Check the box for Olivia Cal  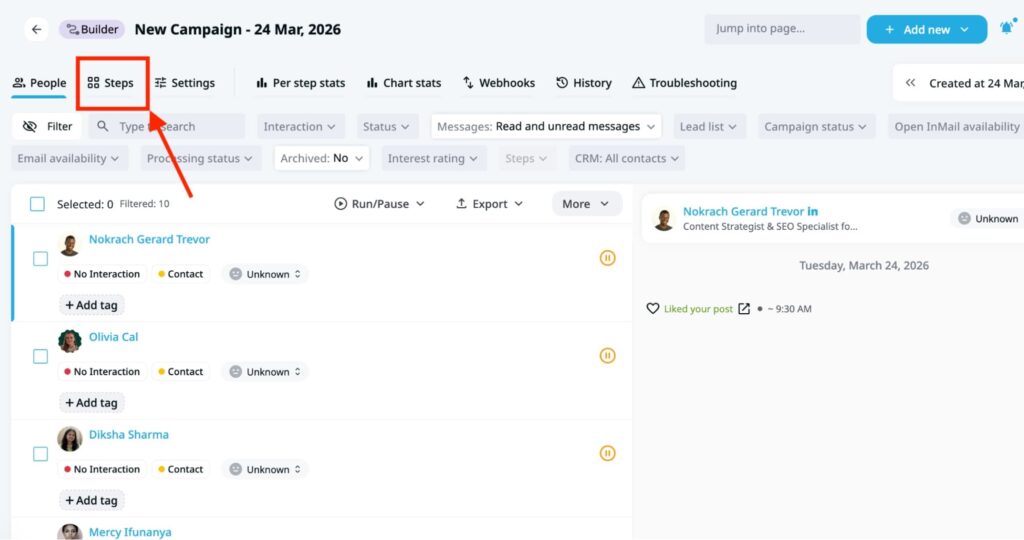[41, 356]
